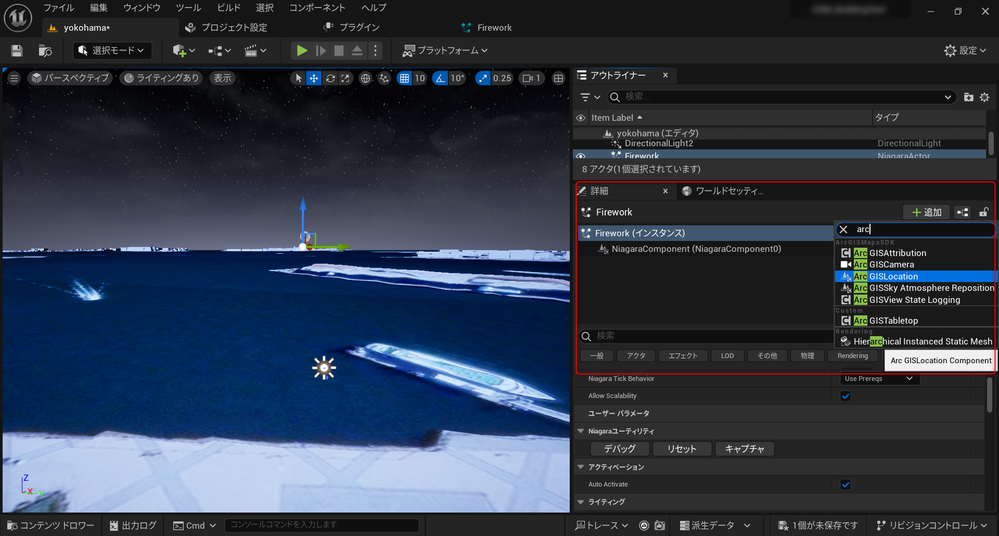This screenshot has width=999, height=536.
Task: Open the viewport 表示 menu
Action: click(x=222, y=78)
